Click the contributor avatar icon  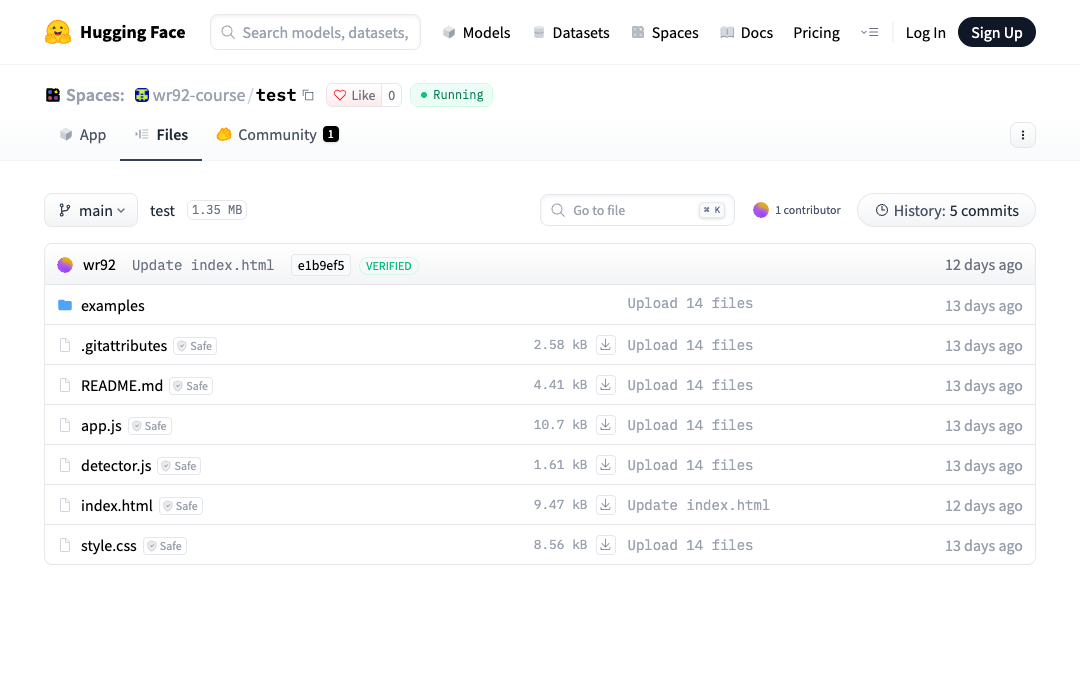pyautogui.click(x=760, y=210)
